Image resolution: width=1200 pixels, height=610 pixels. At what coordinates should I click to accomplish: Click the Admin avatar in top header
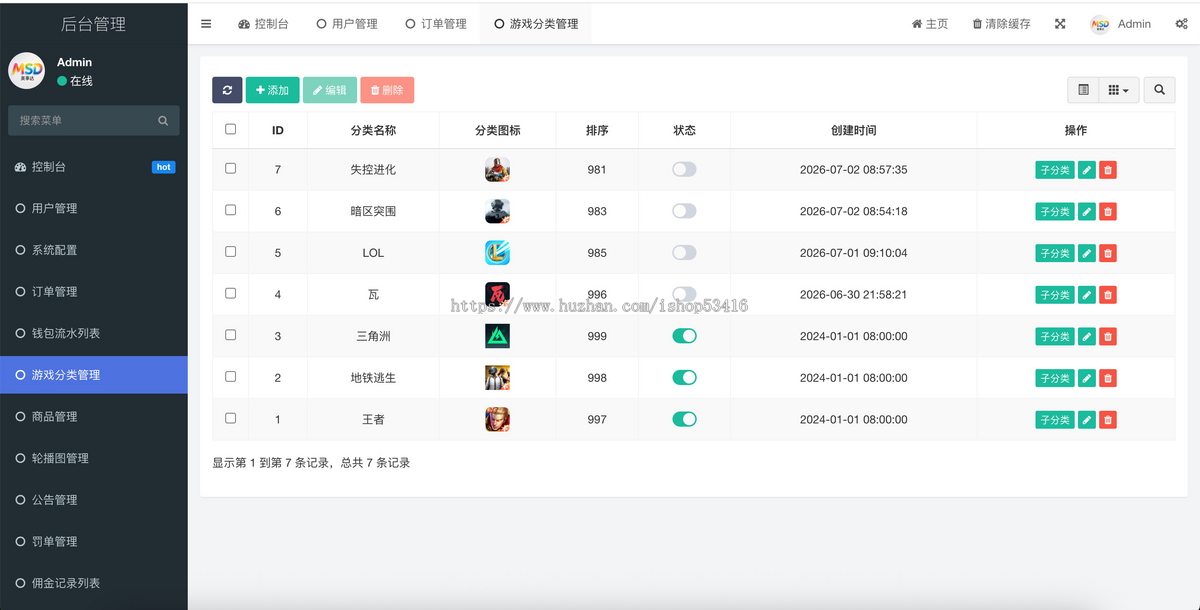coord(1100,24)
